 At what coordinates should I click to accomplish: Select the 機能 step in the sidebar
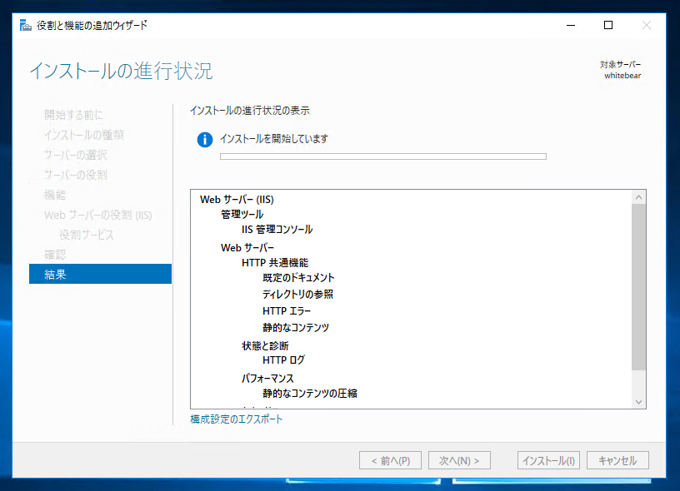pos(55,195)
